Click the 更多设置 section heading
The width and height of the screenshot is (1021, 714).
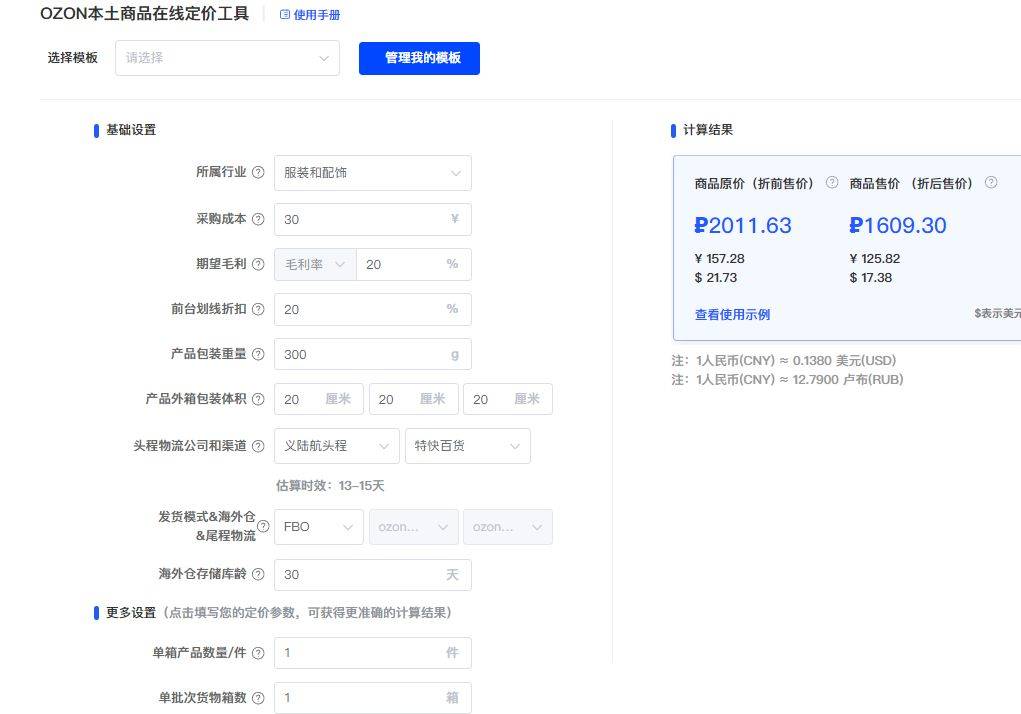tap(131, 612)
